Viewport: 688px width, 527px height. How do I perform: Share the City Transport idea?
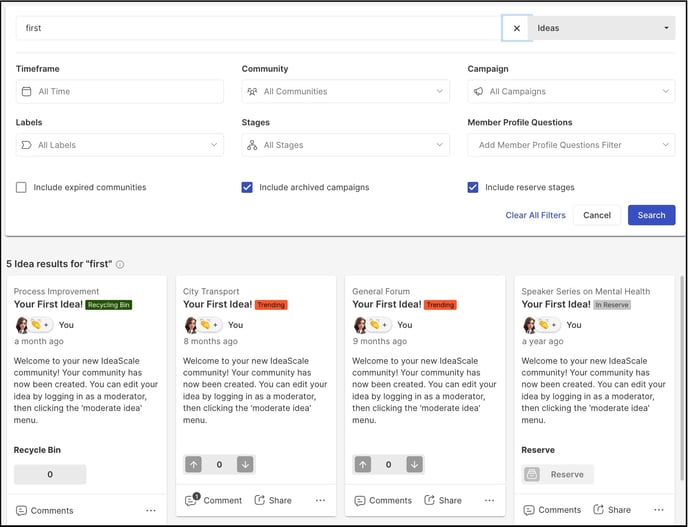click(273, 500)
